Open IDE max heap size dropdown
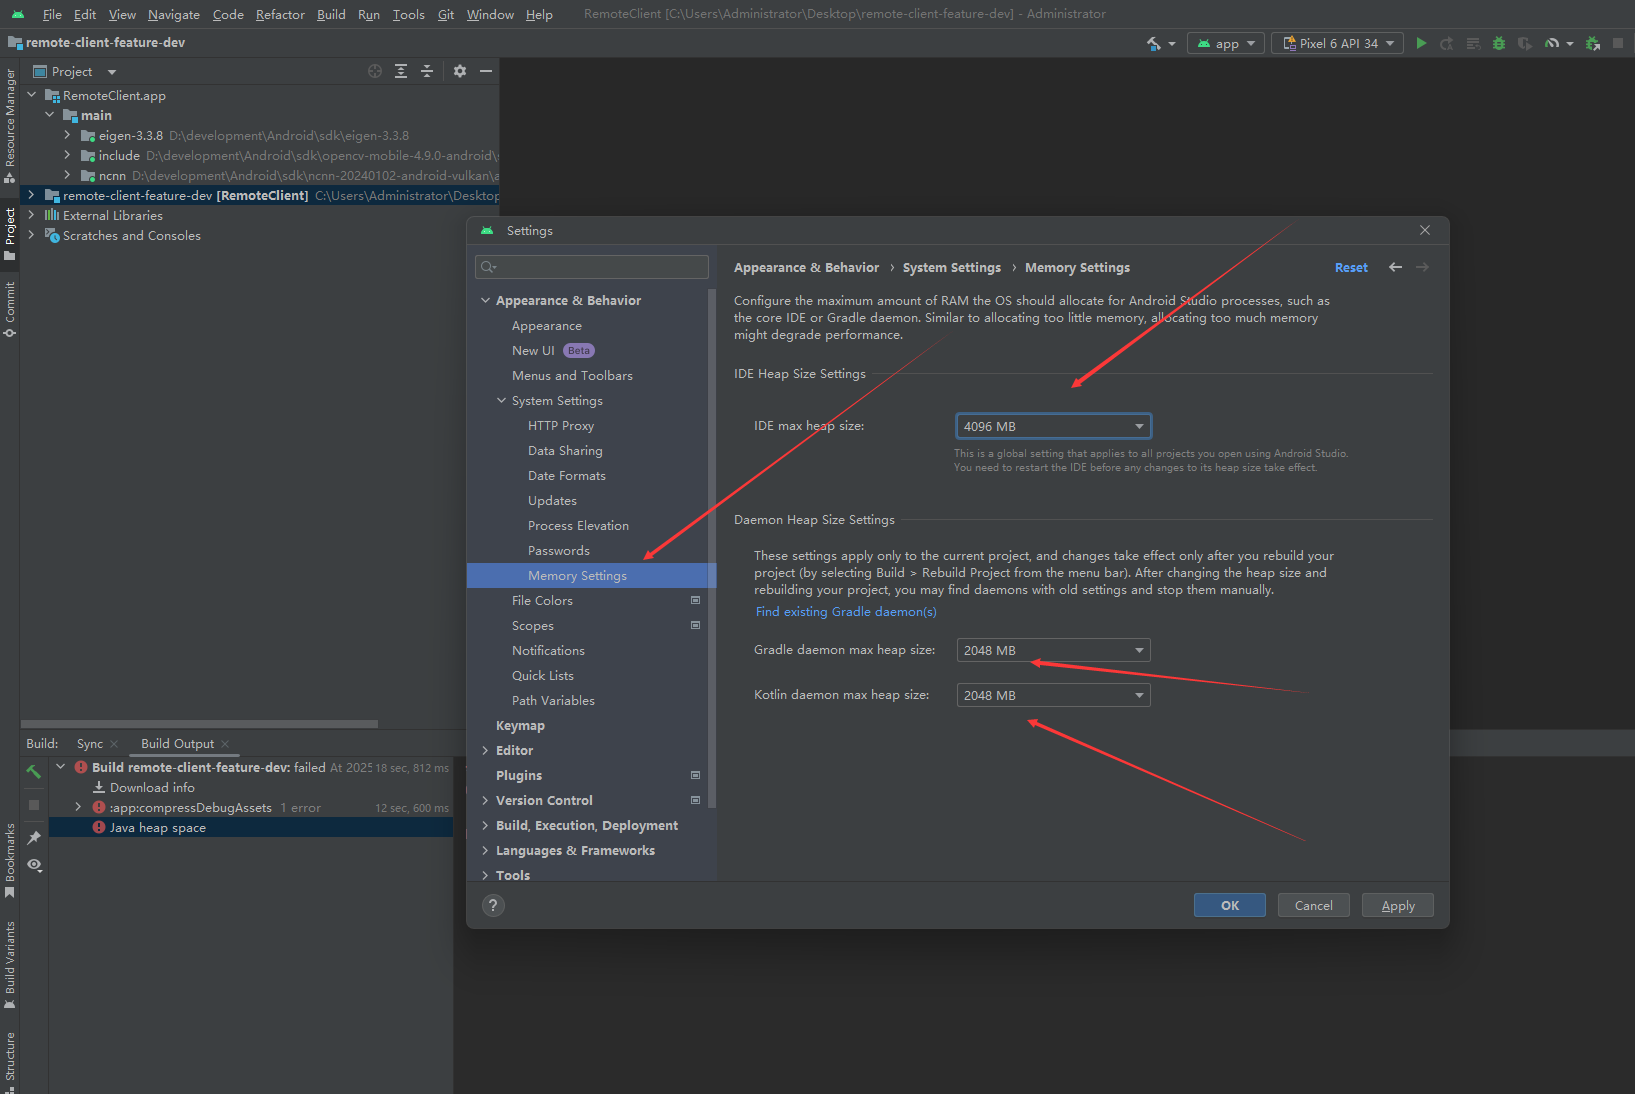Viewport: 1635px width, 1094px height. pos(1053,426)
